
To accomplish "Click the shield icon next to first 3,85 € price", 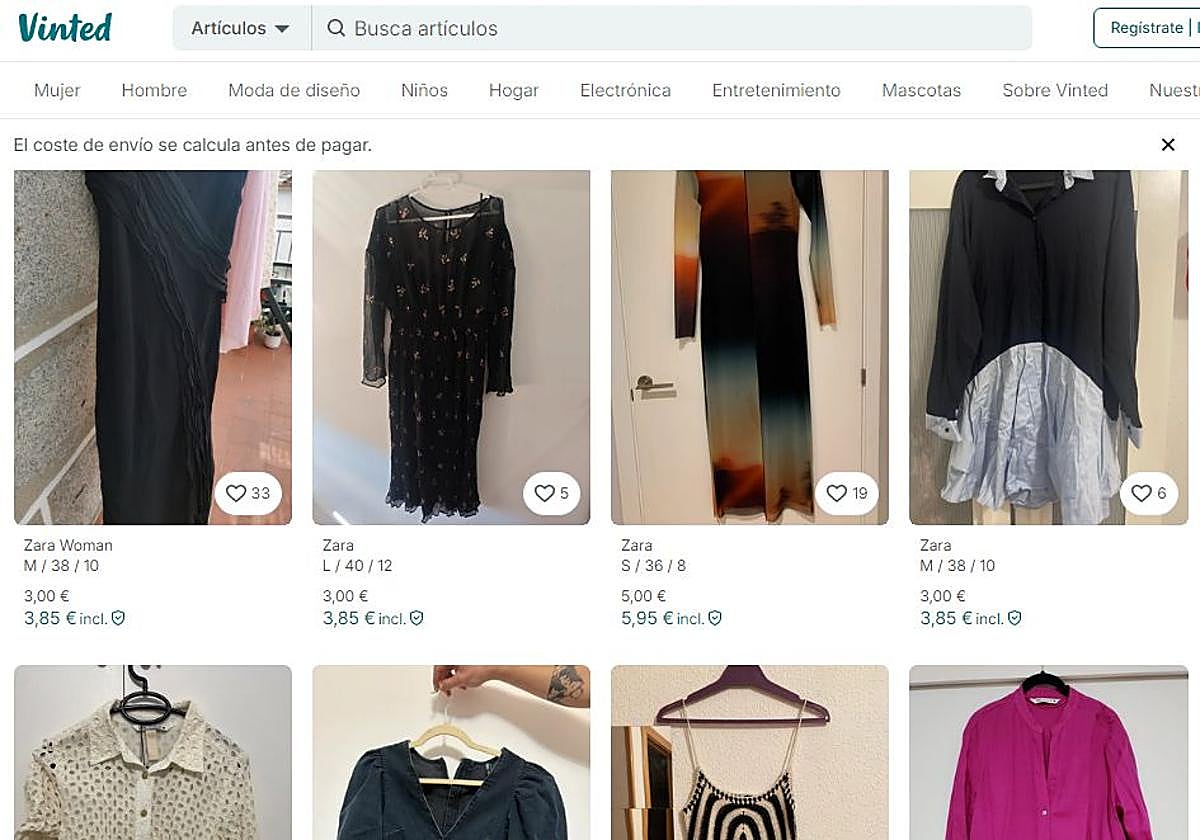I will pos(118,618).
